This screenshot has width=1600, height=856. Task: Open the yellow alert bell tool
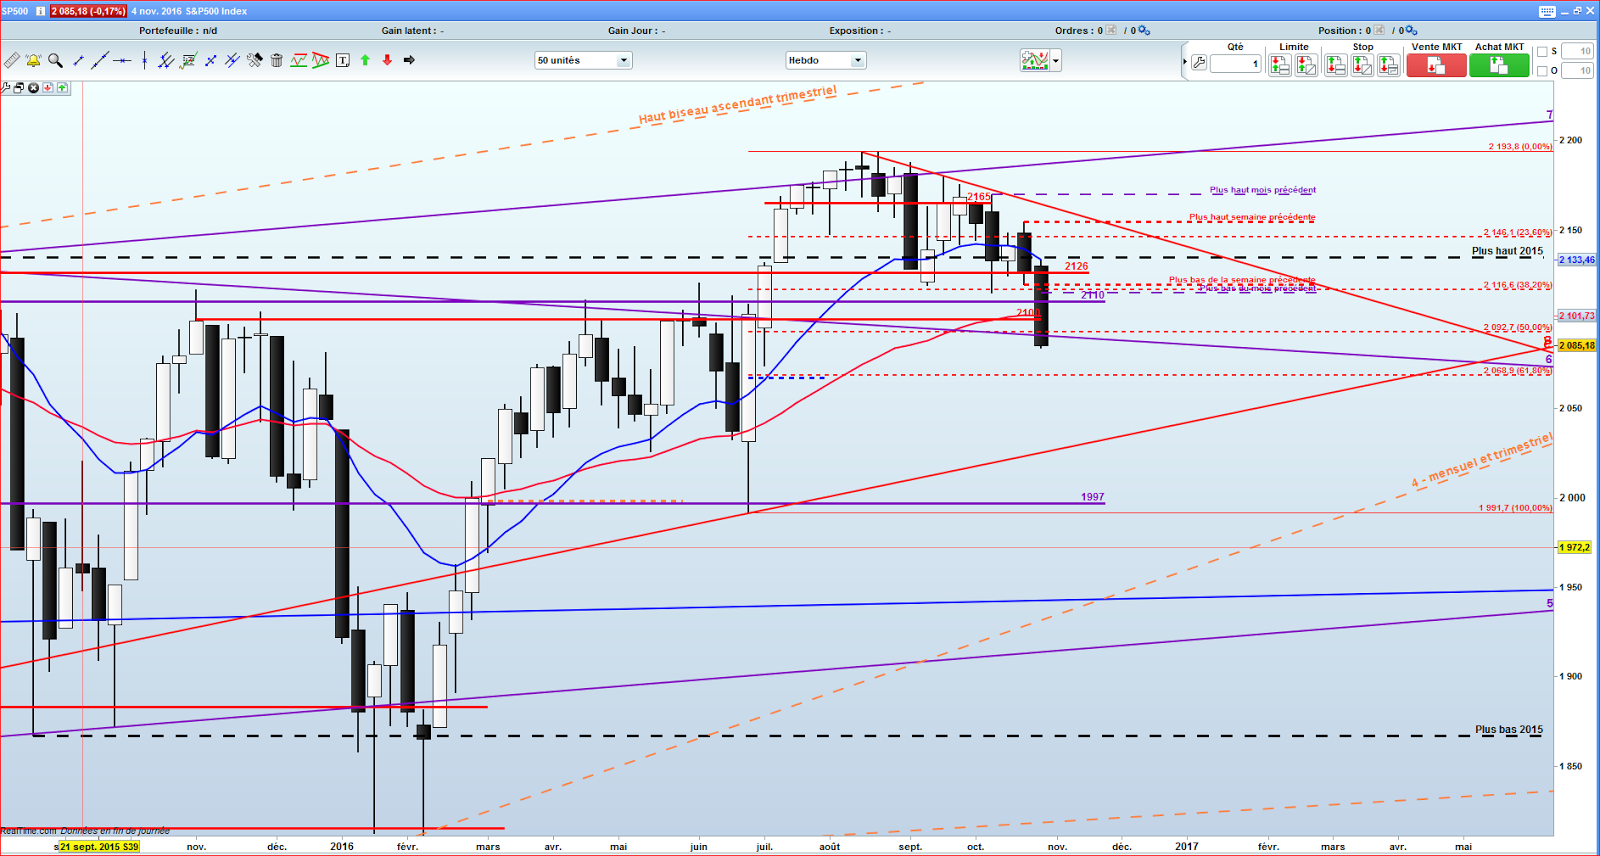[34, 61]
